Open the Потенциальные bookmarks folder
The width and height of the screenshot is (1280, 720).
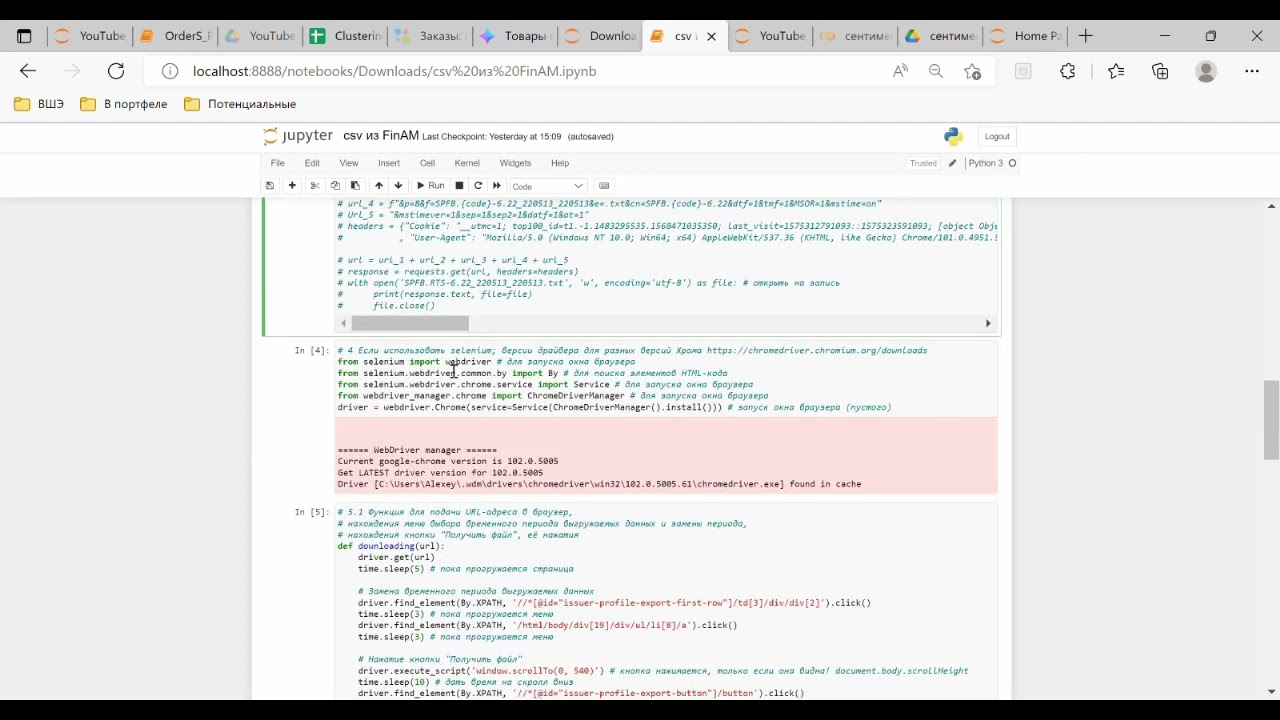pos(240,104)
